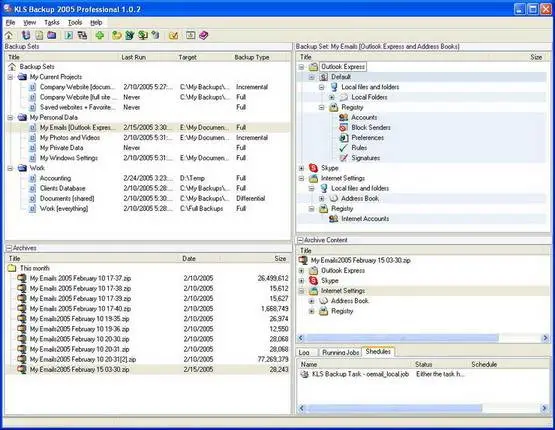The width and height of the screenshot is (555, 430).
Task: Click the yellow folder toolbar icon
Action: [x=116, y=35]
